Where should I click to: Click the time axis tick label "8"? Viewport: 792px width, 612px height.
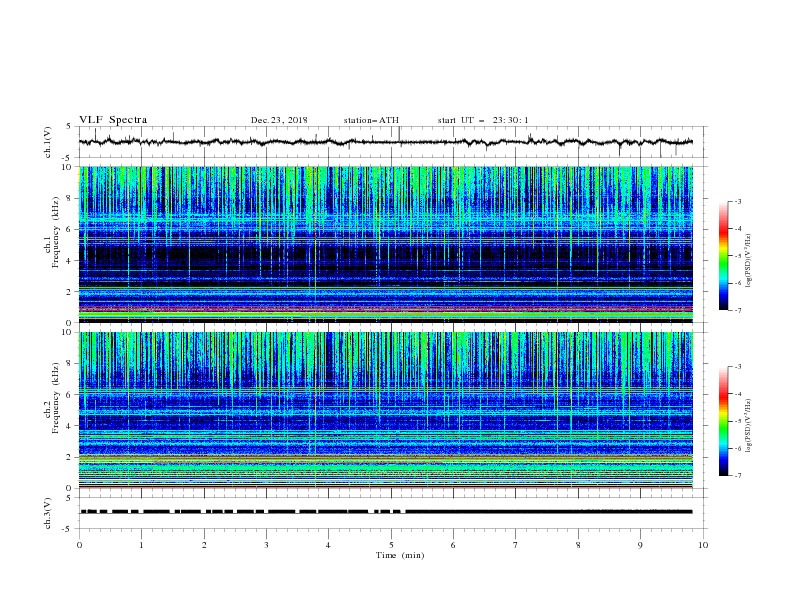578,545
